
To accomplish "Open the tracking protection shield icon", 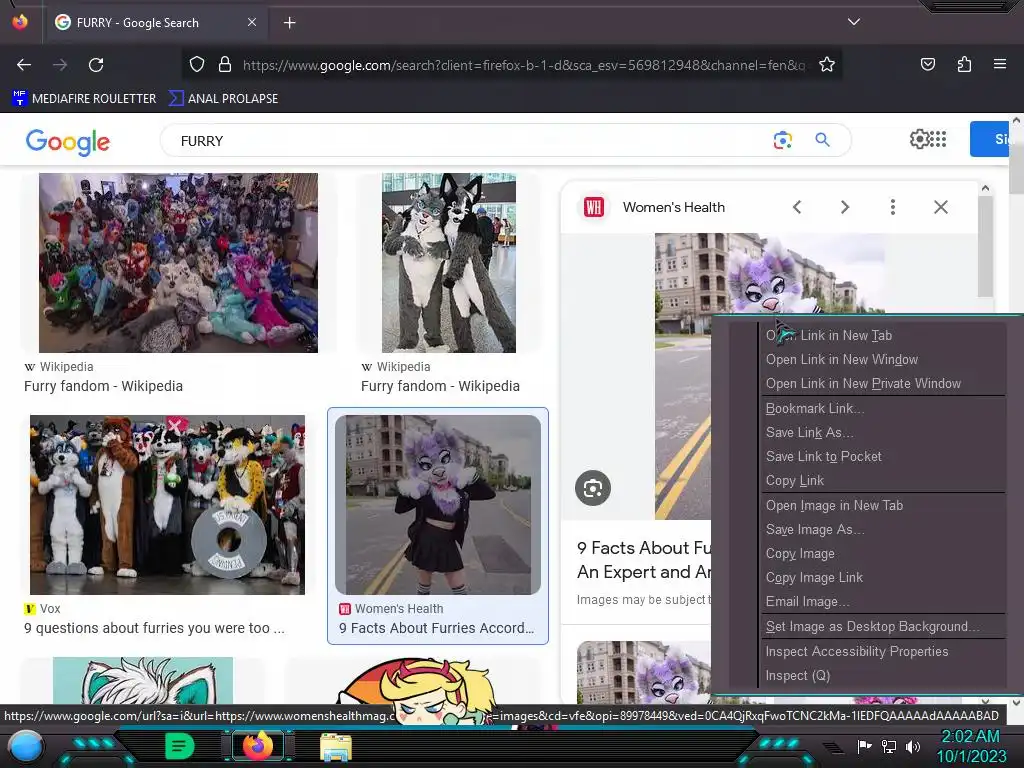I will pyautogui.click(x=197, y=65).
